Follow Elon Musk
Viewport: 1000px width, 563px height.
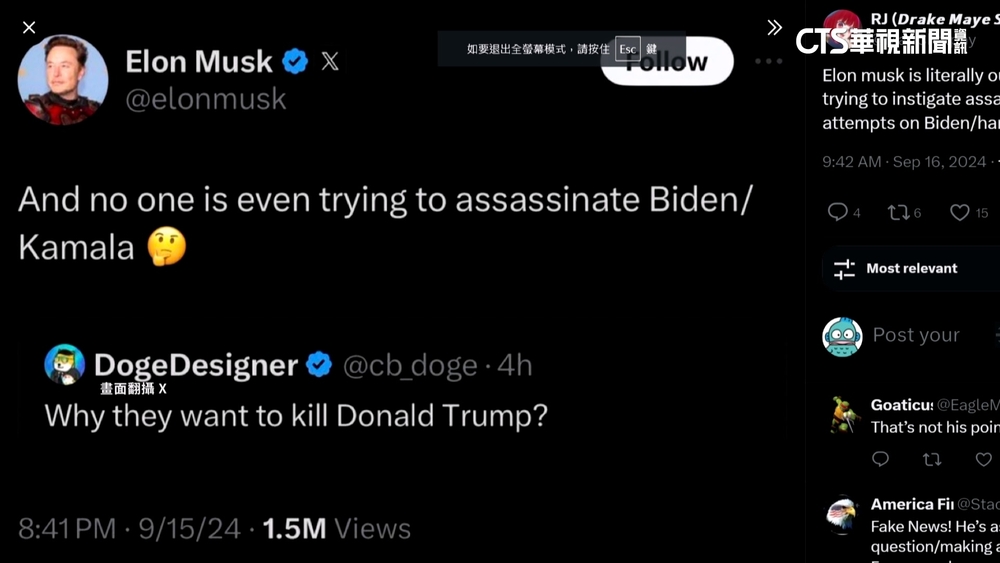pyautogui.click(x=667, y=62)
